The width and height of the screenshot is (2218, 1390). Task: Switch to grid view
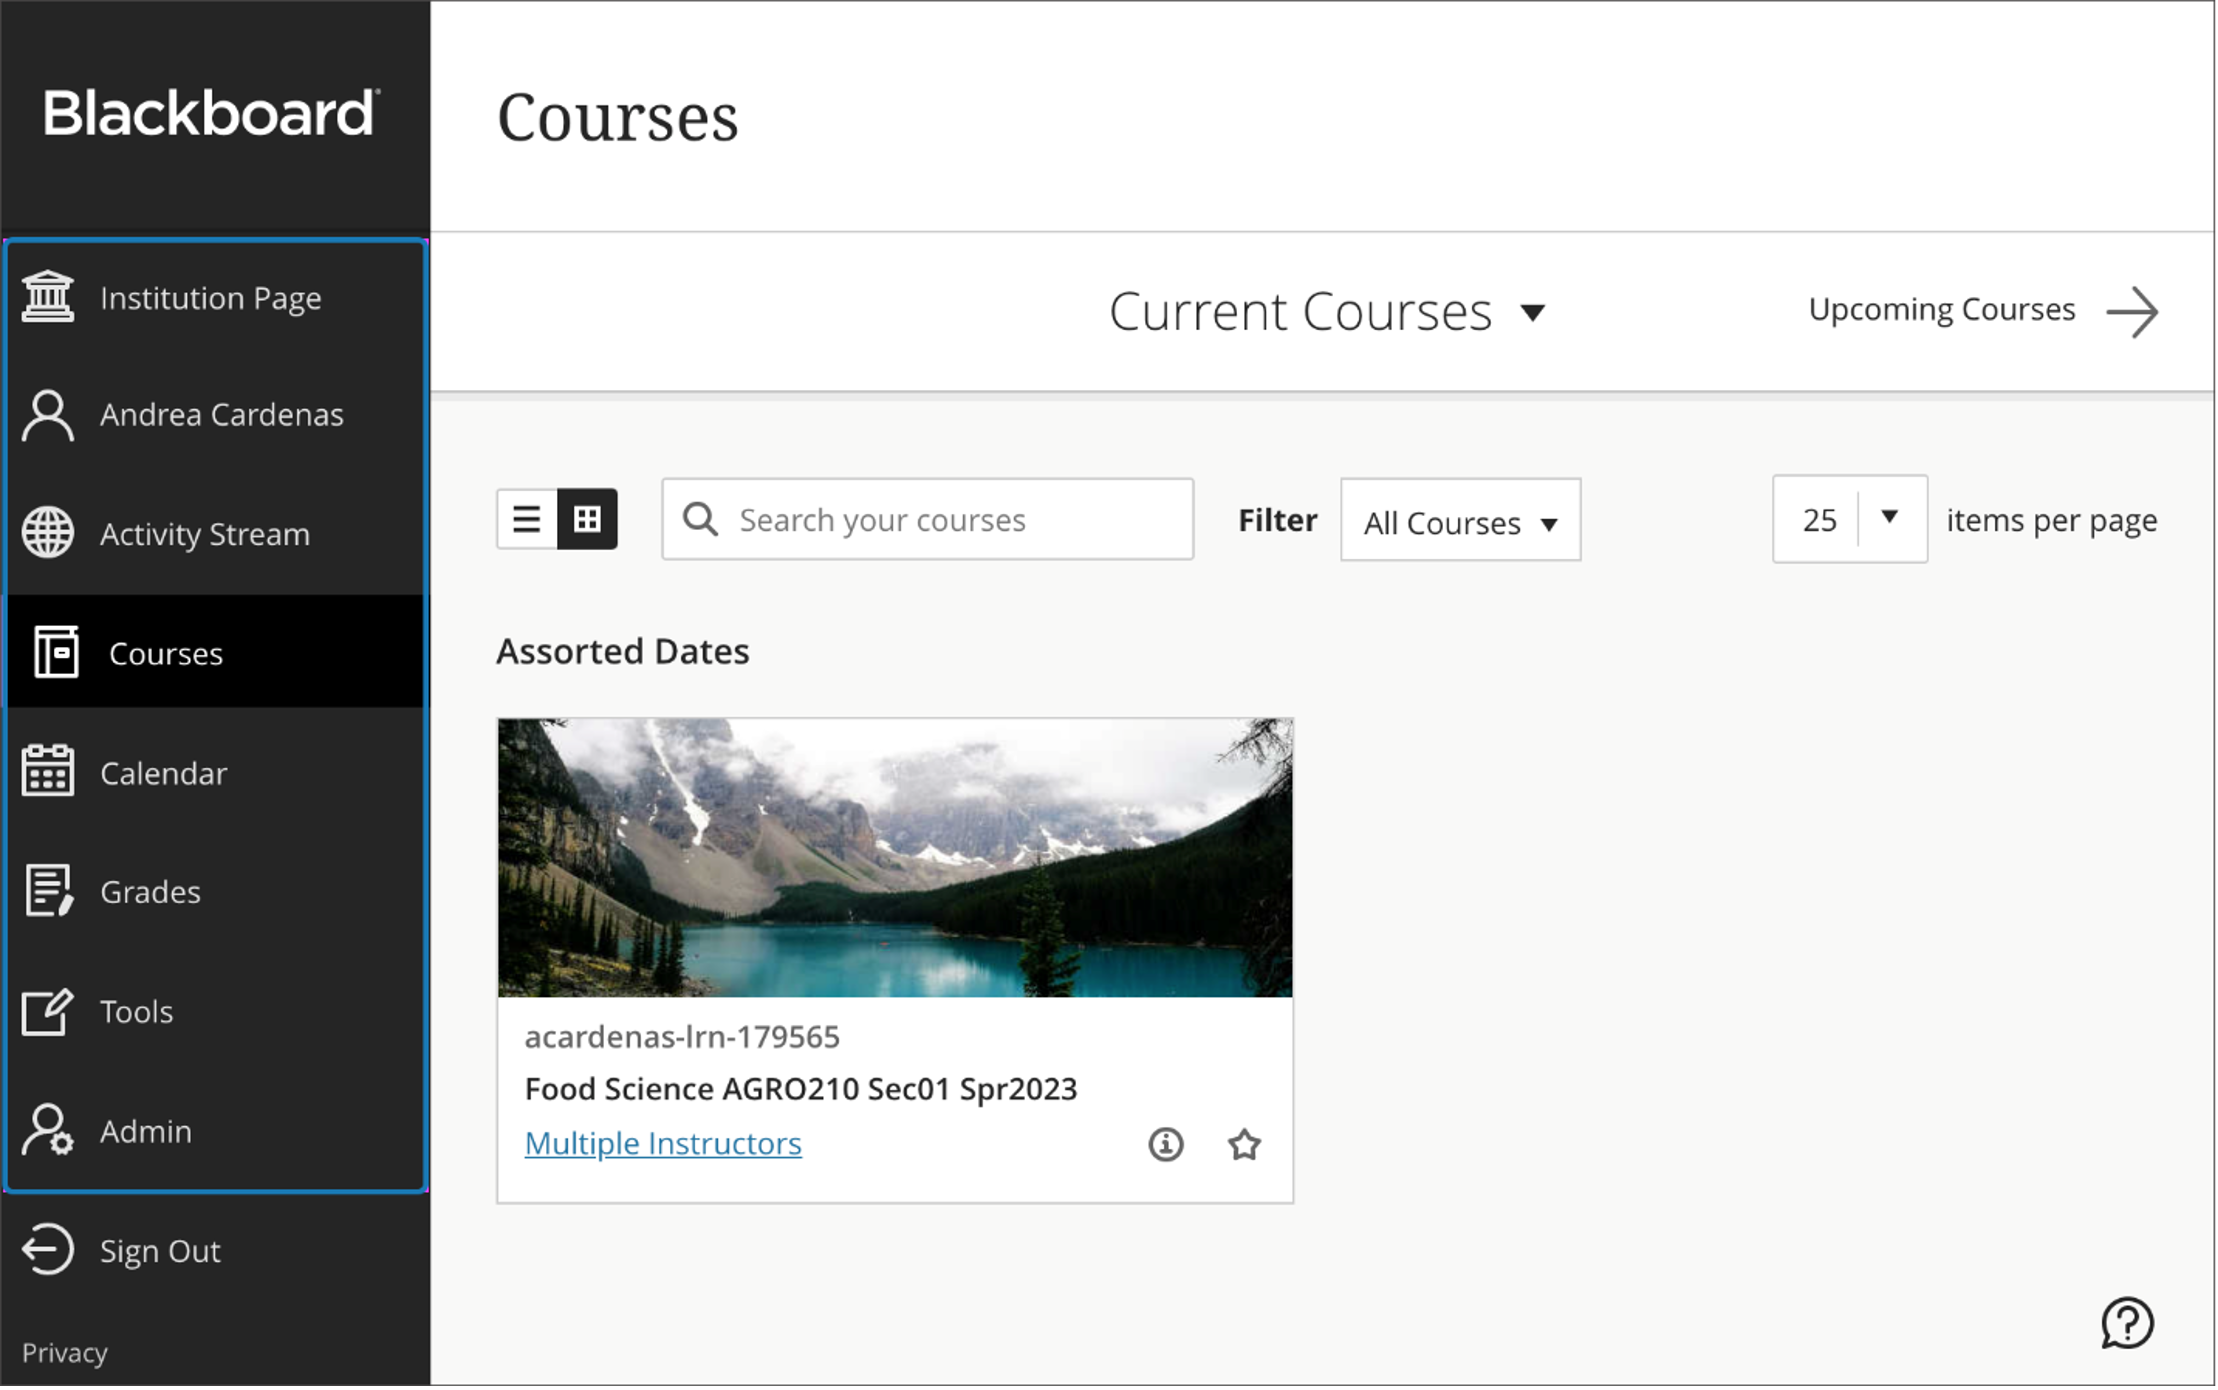(x=587, y=519)
